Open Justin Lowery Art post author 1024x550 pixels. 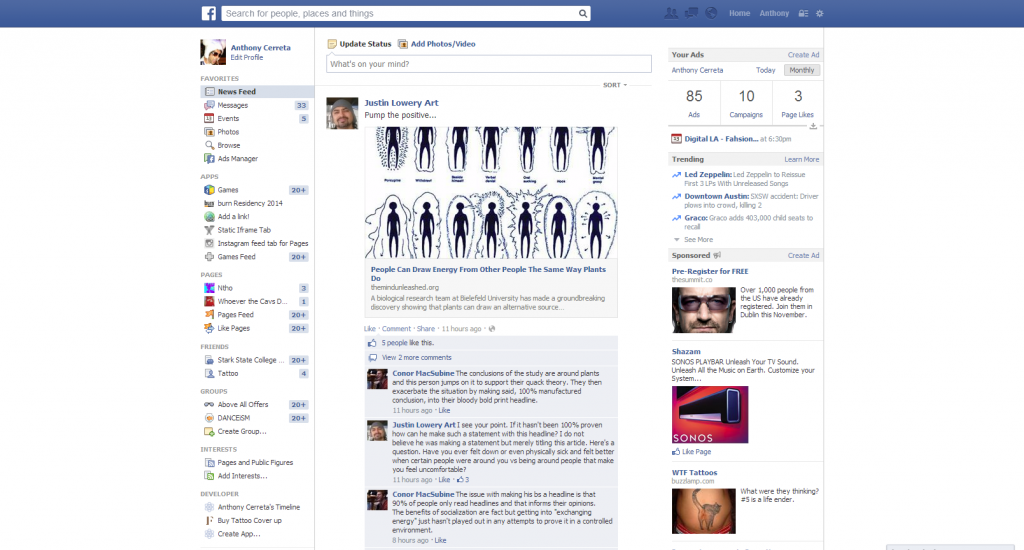point(401,103)
